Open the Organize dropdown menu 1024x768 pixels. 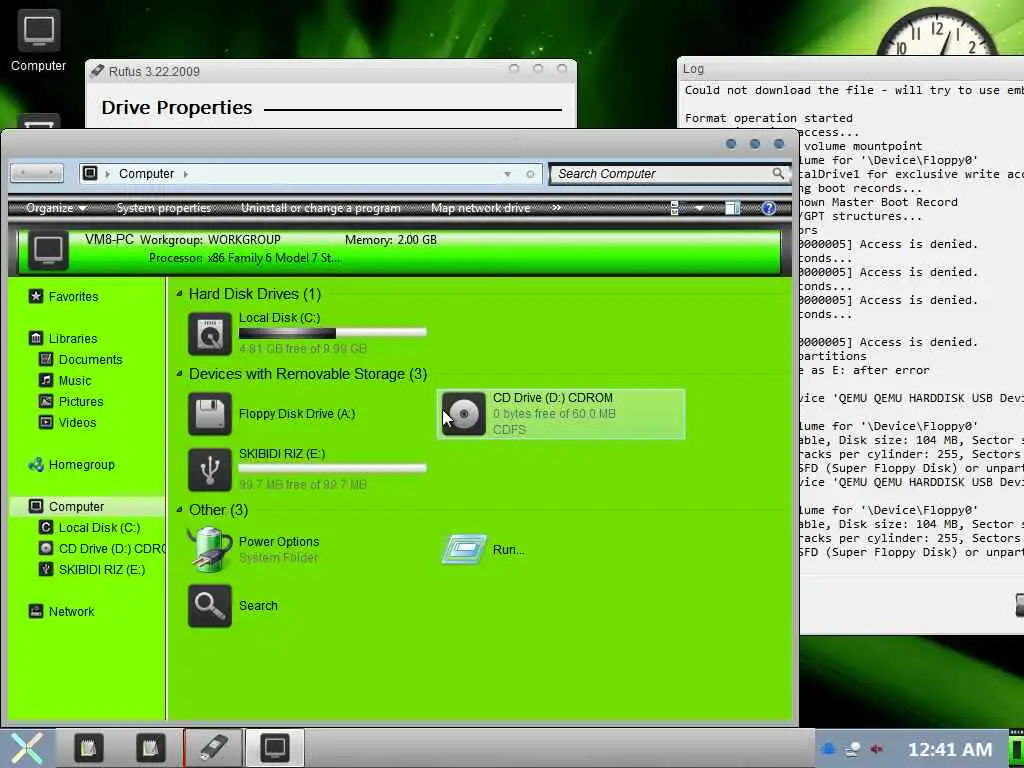tap(56, 208)
